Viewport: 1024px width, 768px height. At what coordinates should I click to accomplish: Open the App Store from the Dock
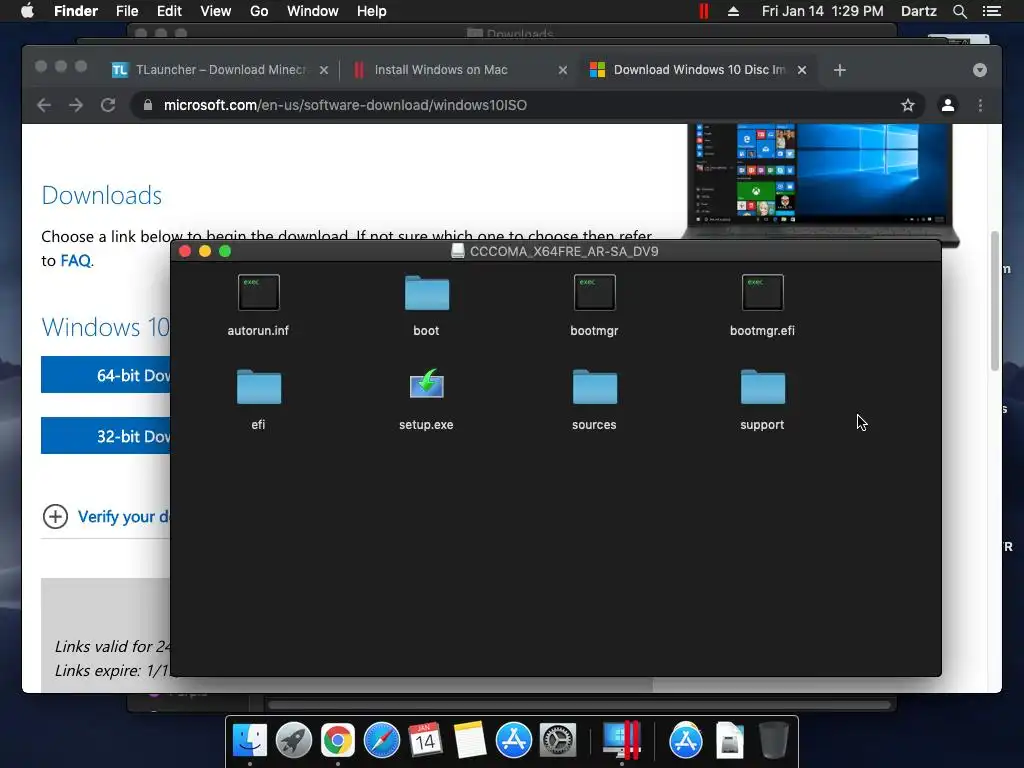(513, 740)
